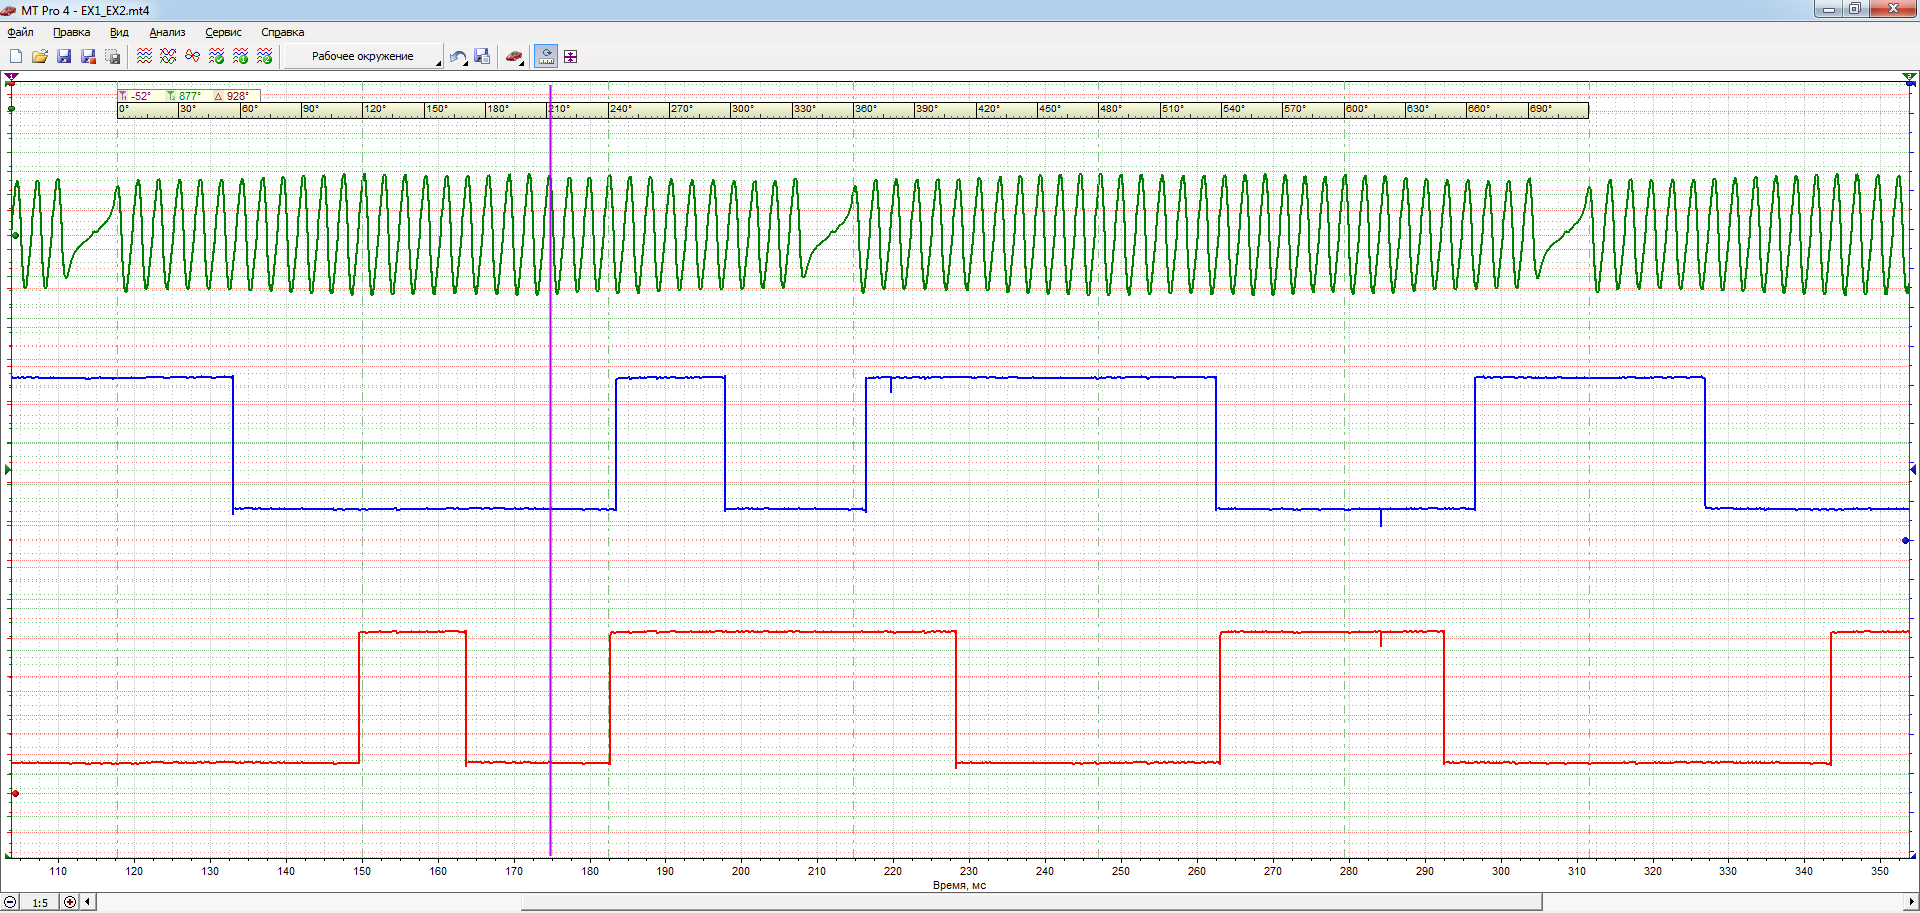Click the purple marker 1 triangle at top left
Screen dimensions: 1920x913
[12, 77]
